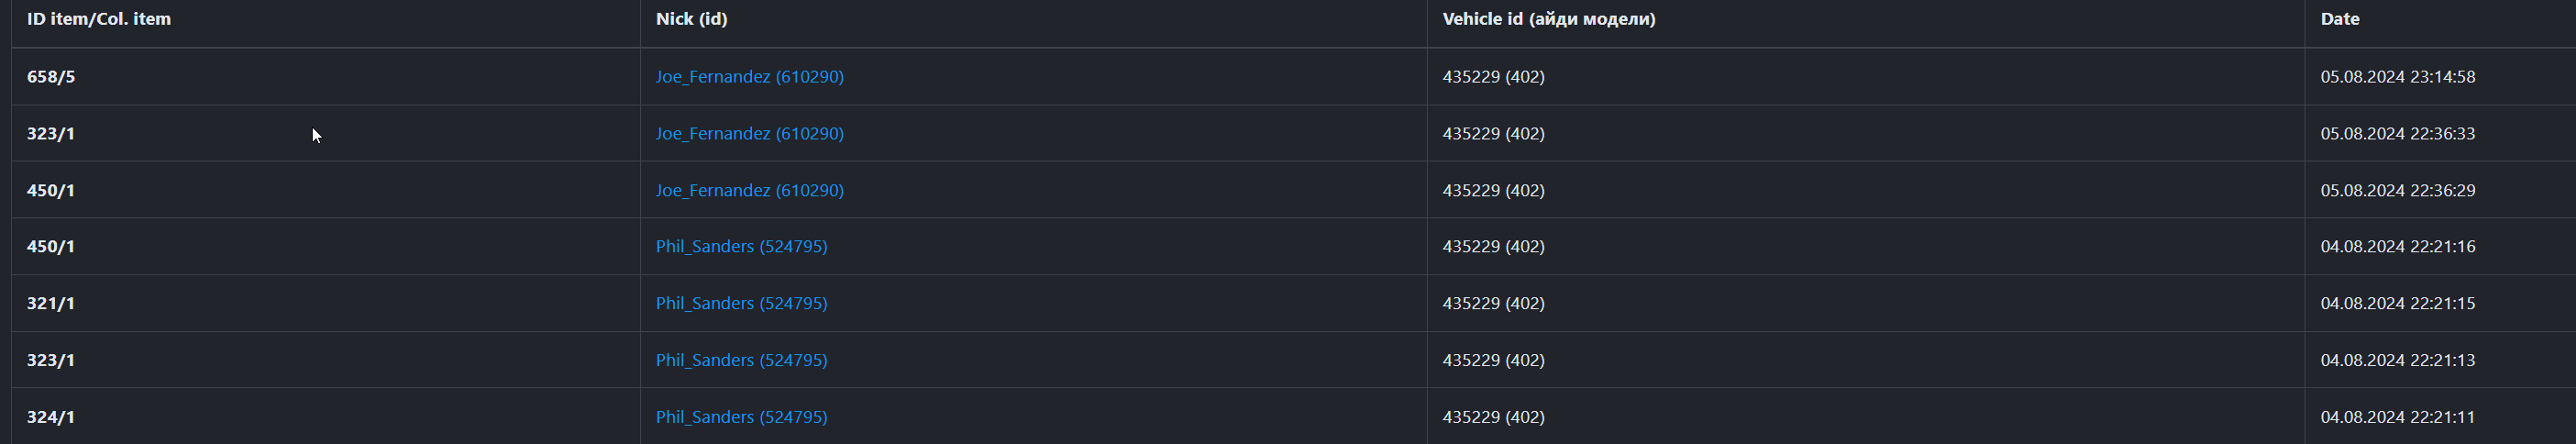Select the 324/1 item cell
This screenshot has width=2576, height=444.
[x=51, y=417]
